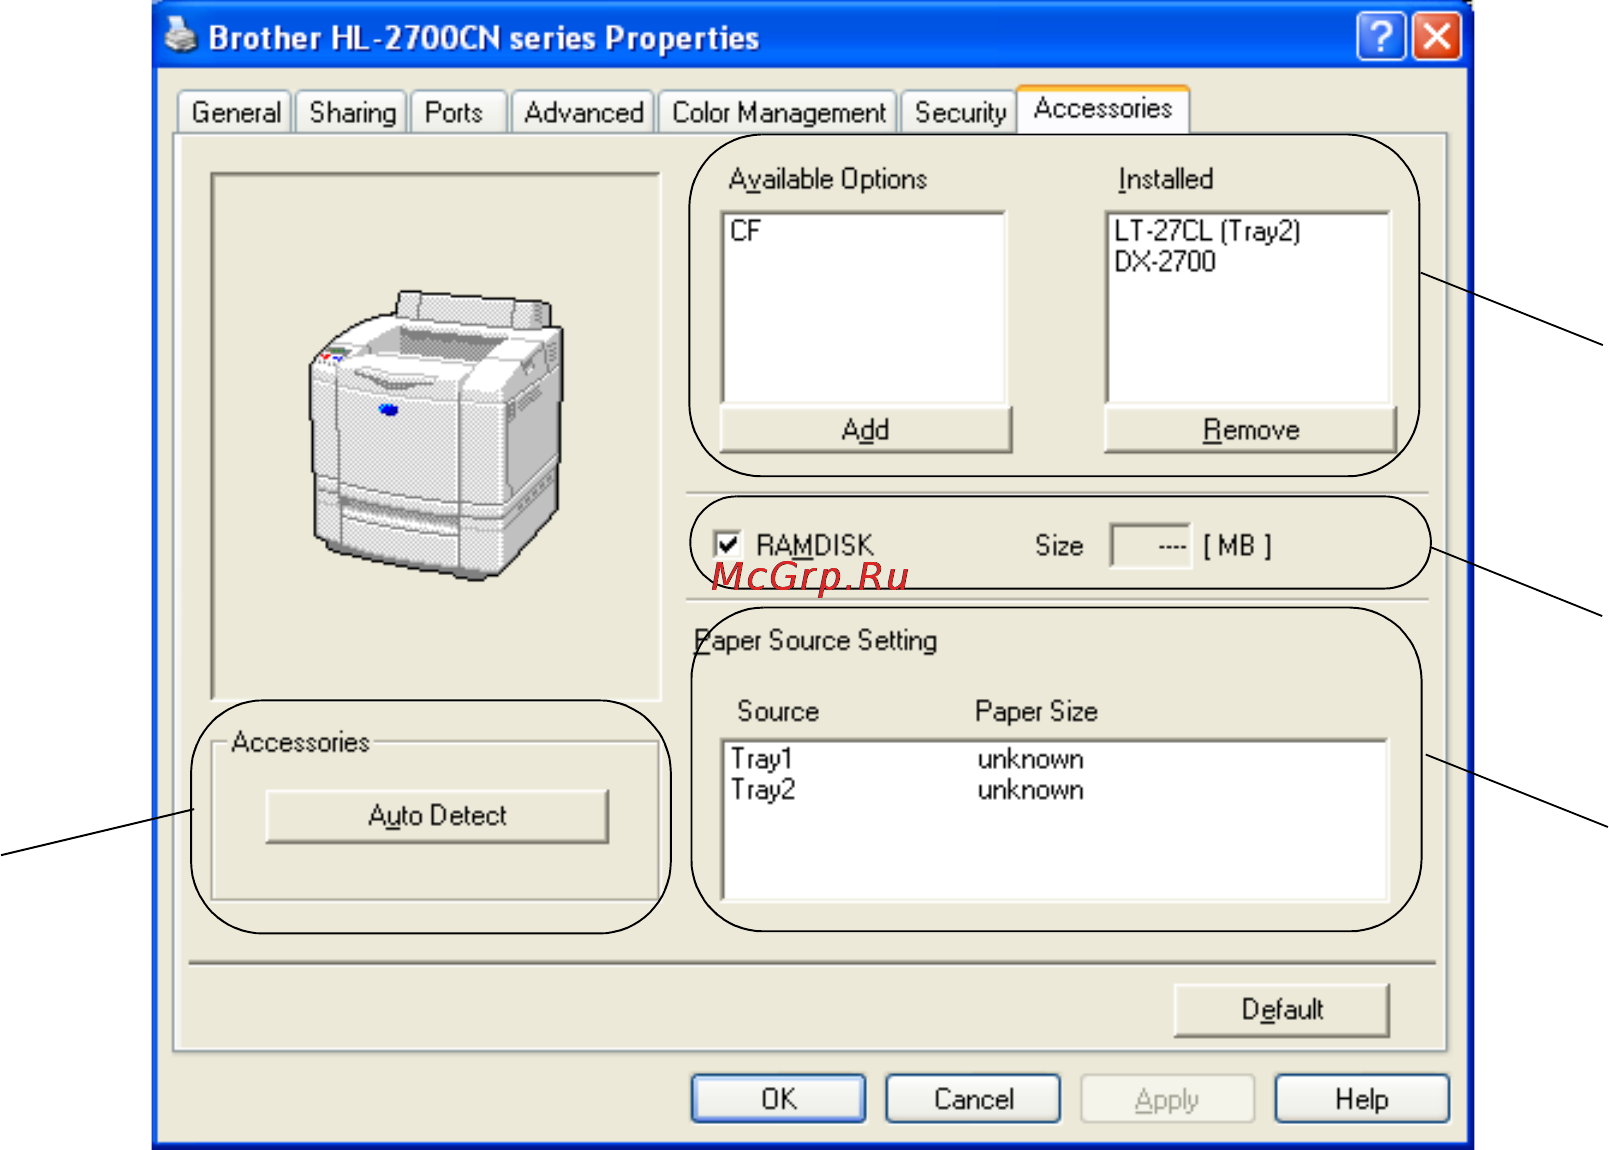Select the Tray1 row in Paper Source

click(1055, 759)
